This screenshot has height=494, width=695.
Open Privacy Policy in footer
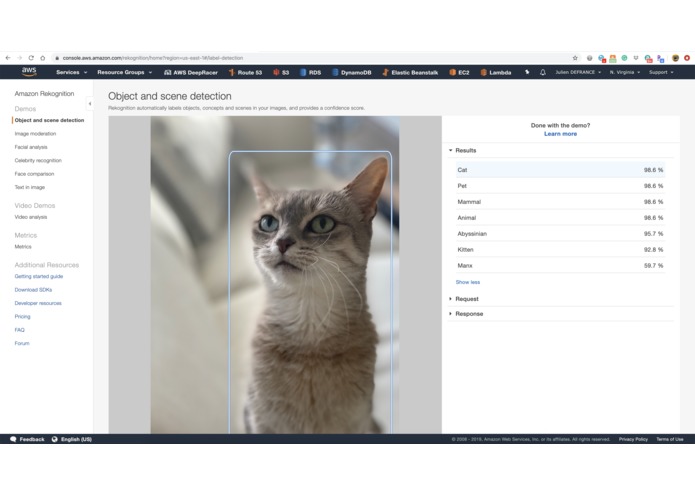tap(633, 439)
